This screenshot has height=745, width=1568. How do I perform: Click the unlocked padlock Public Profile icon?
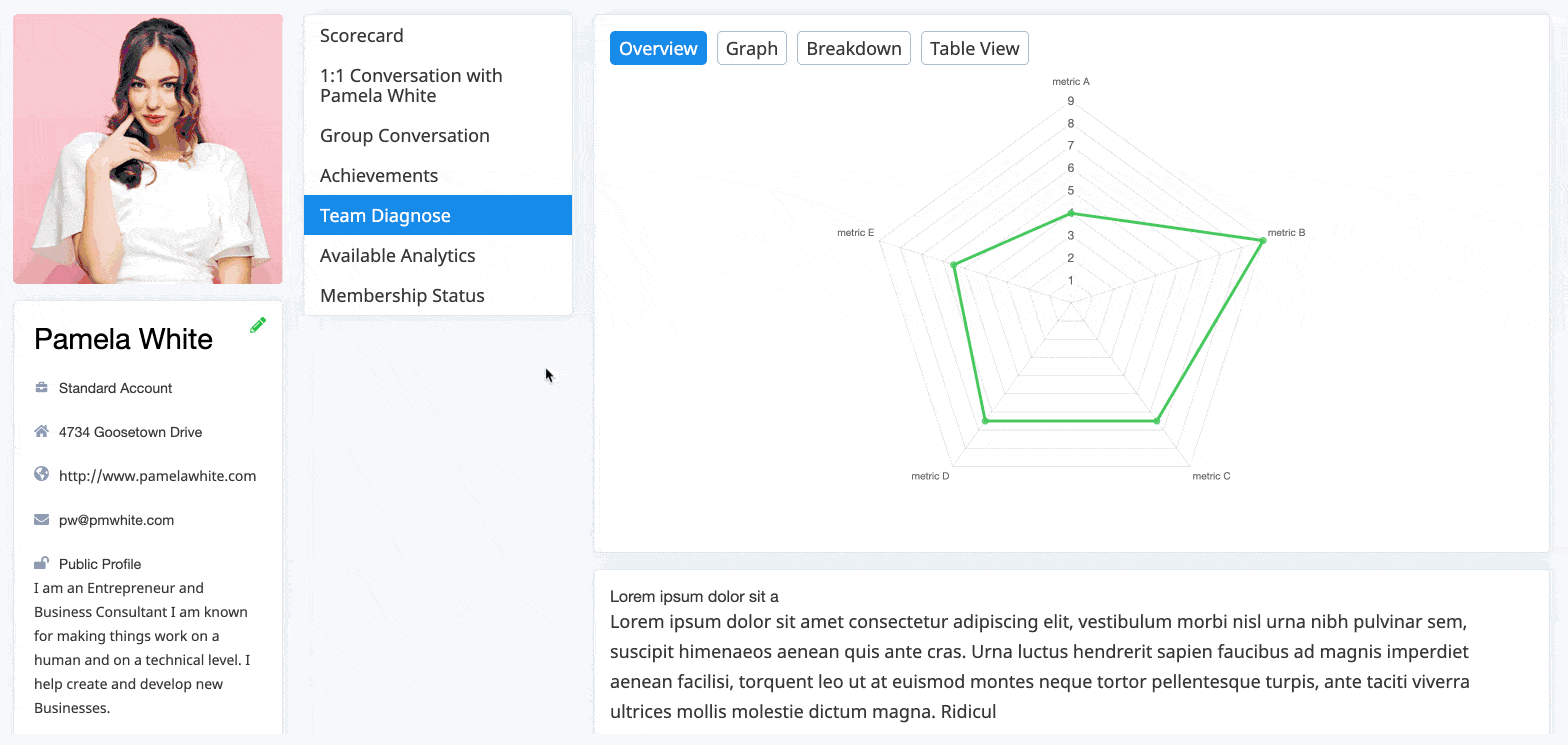[41, 563]
